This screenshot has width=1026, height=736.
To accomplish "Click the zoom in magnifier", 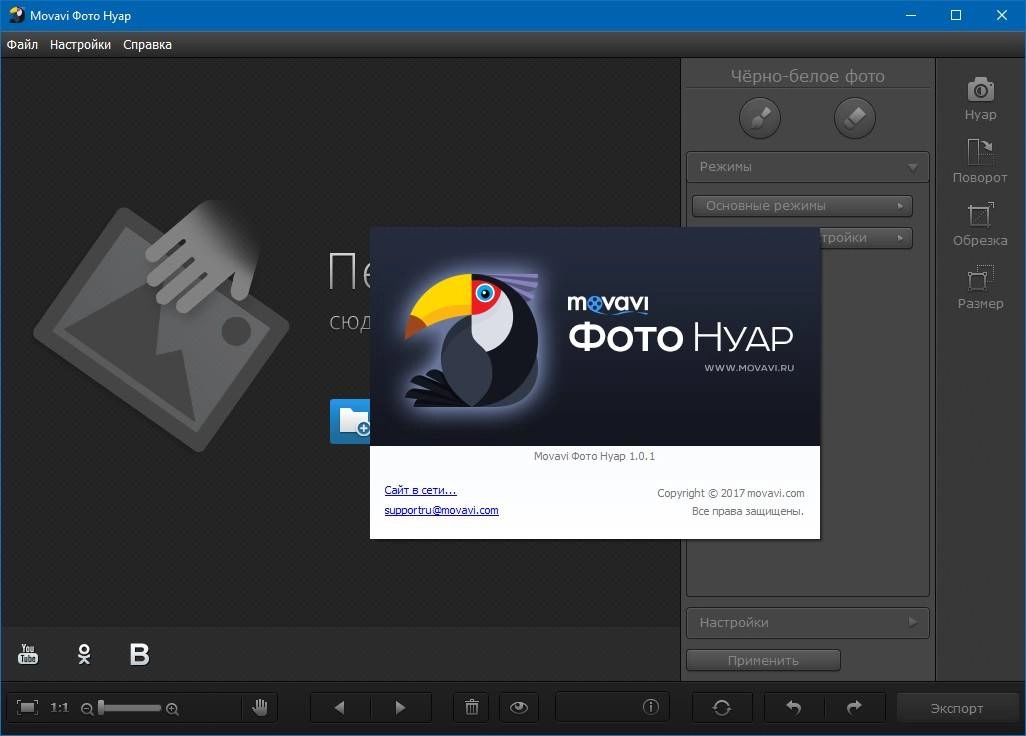I will click(x=172, y=709).
